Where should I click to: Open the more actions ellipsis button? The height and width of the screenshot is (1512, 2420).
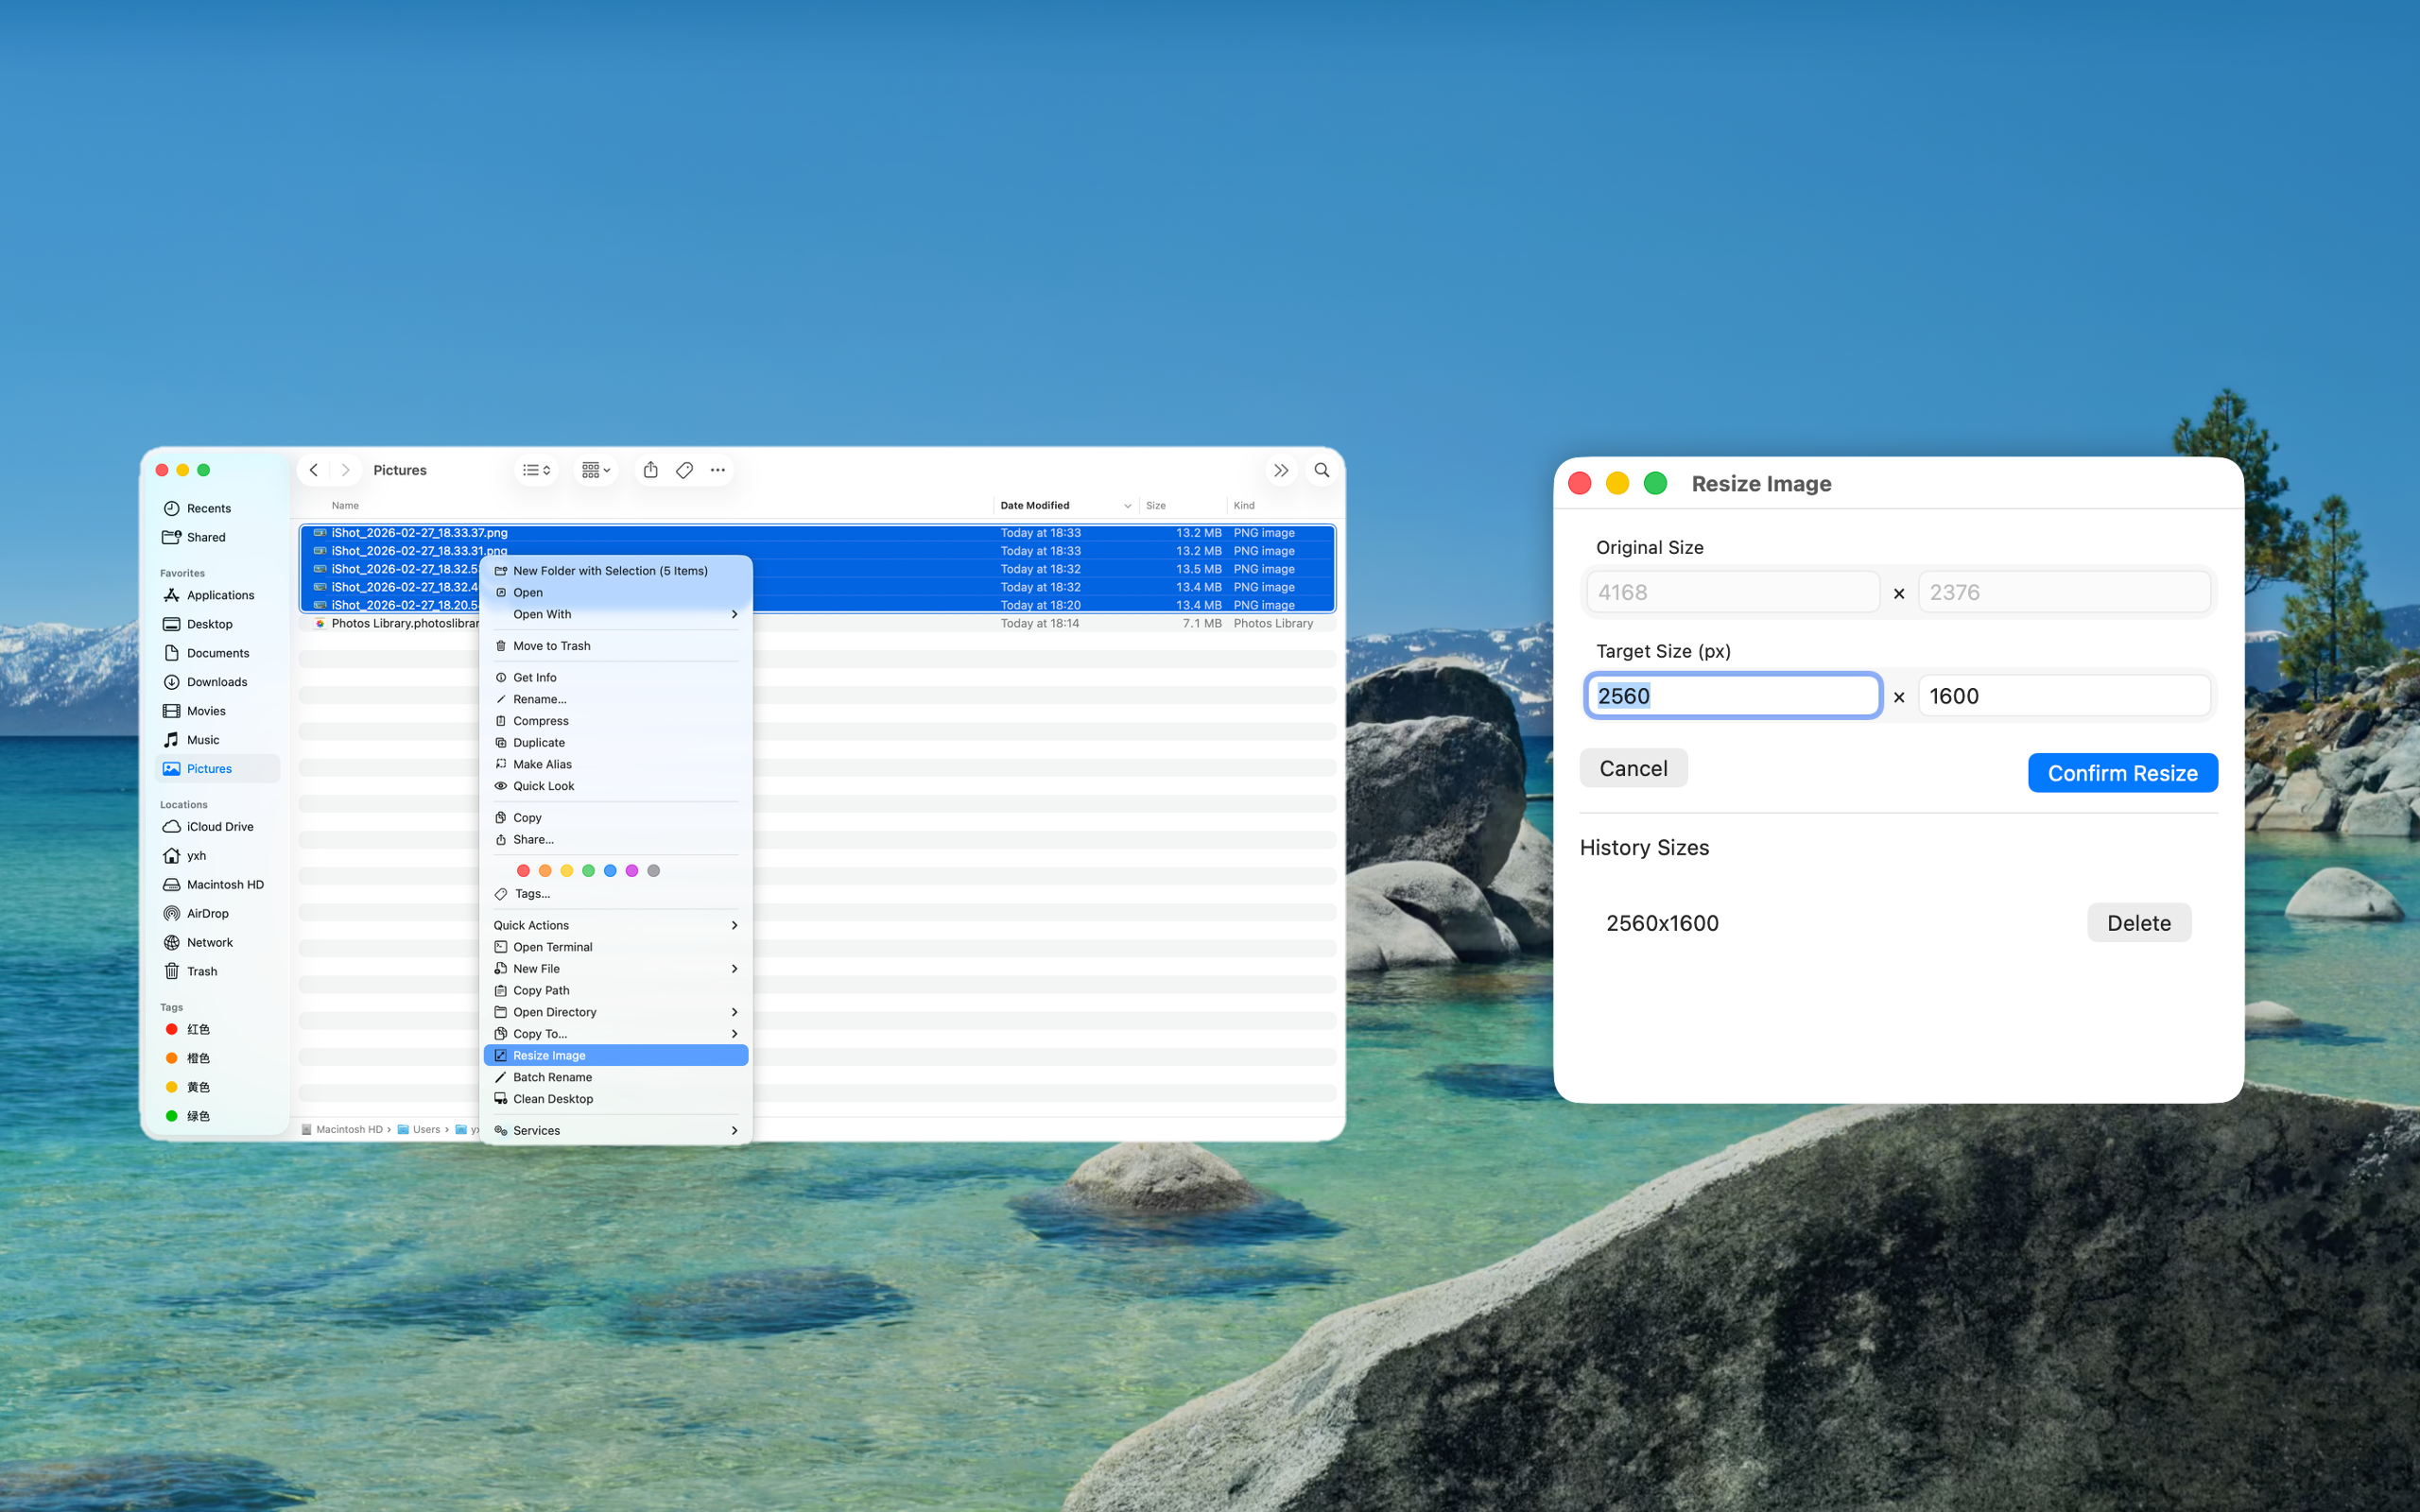[x=718, y=470]
